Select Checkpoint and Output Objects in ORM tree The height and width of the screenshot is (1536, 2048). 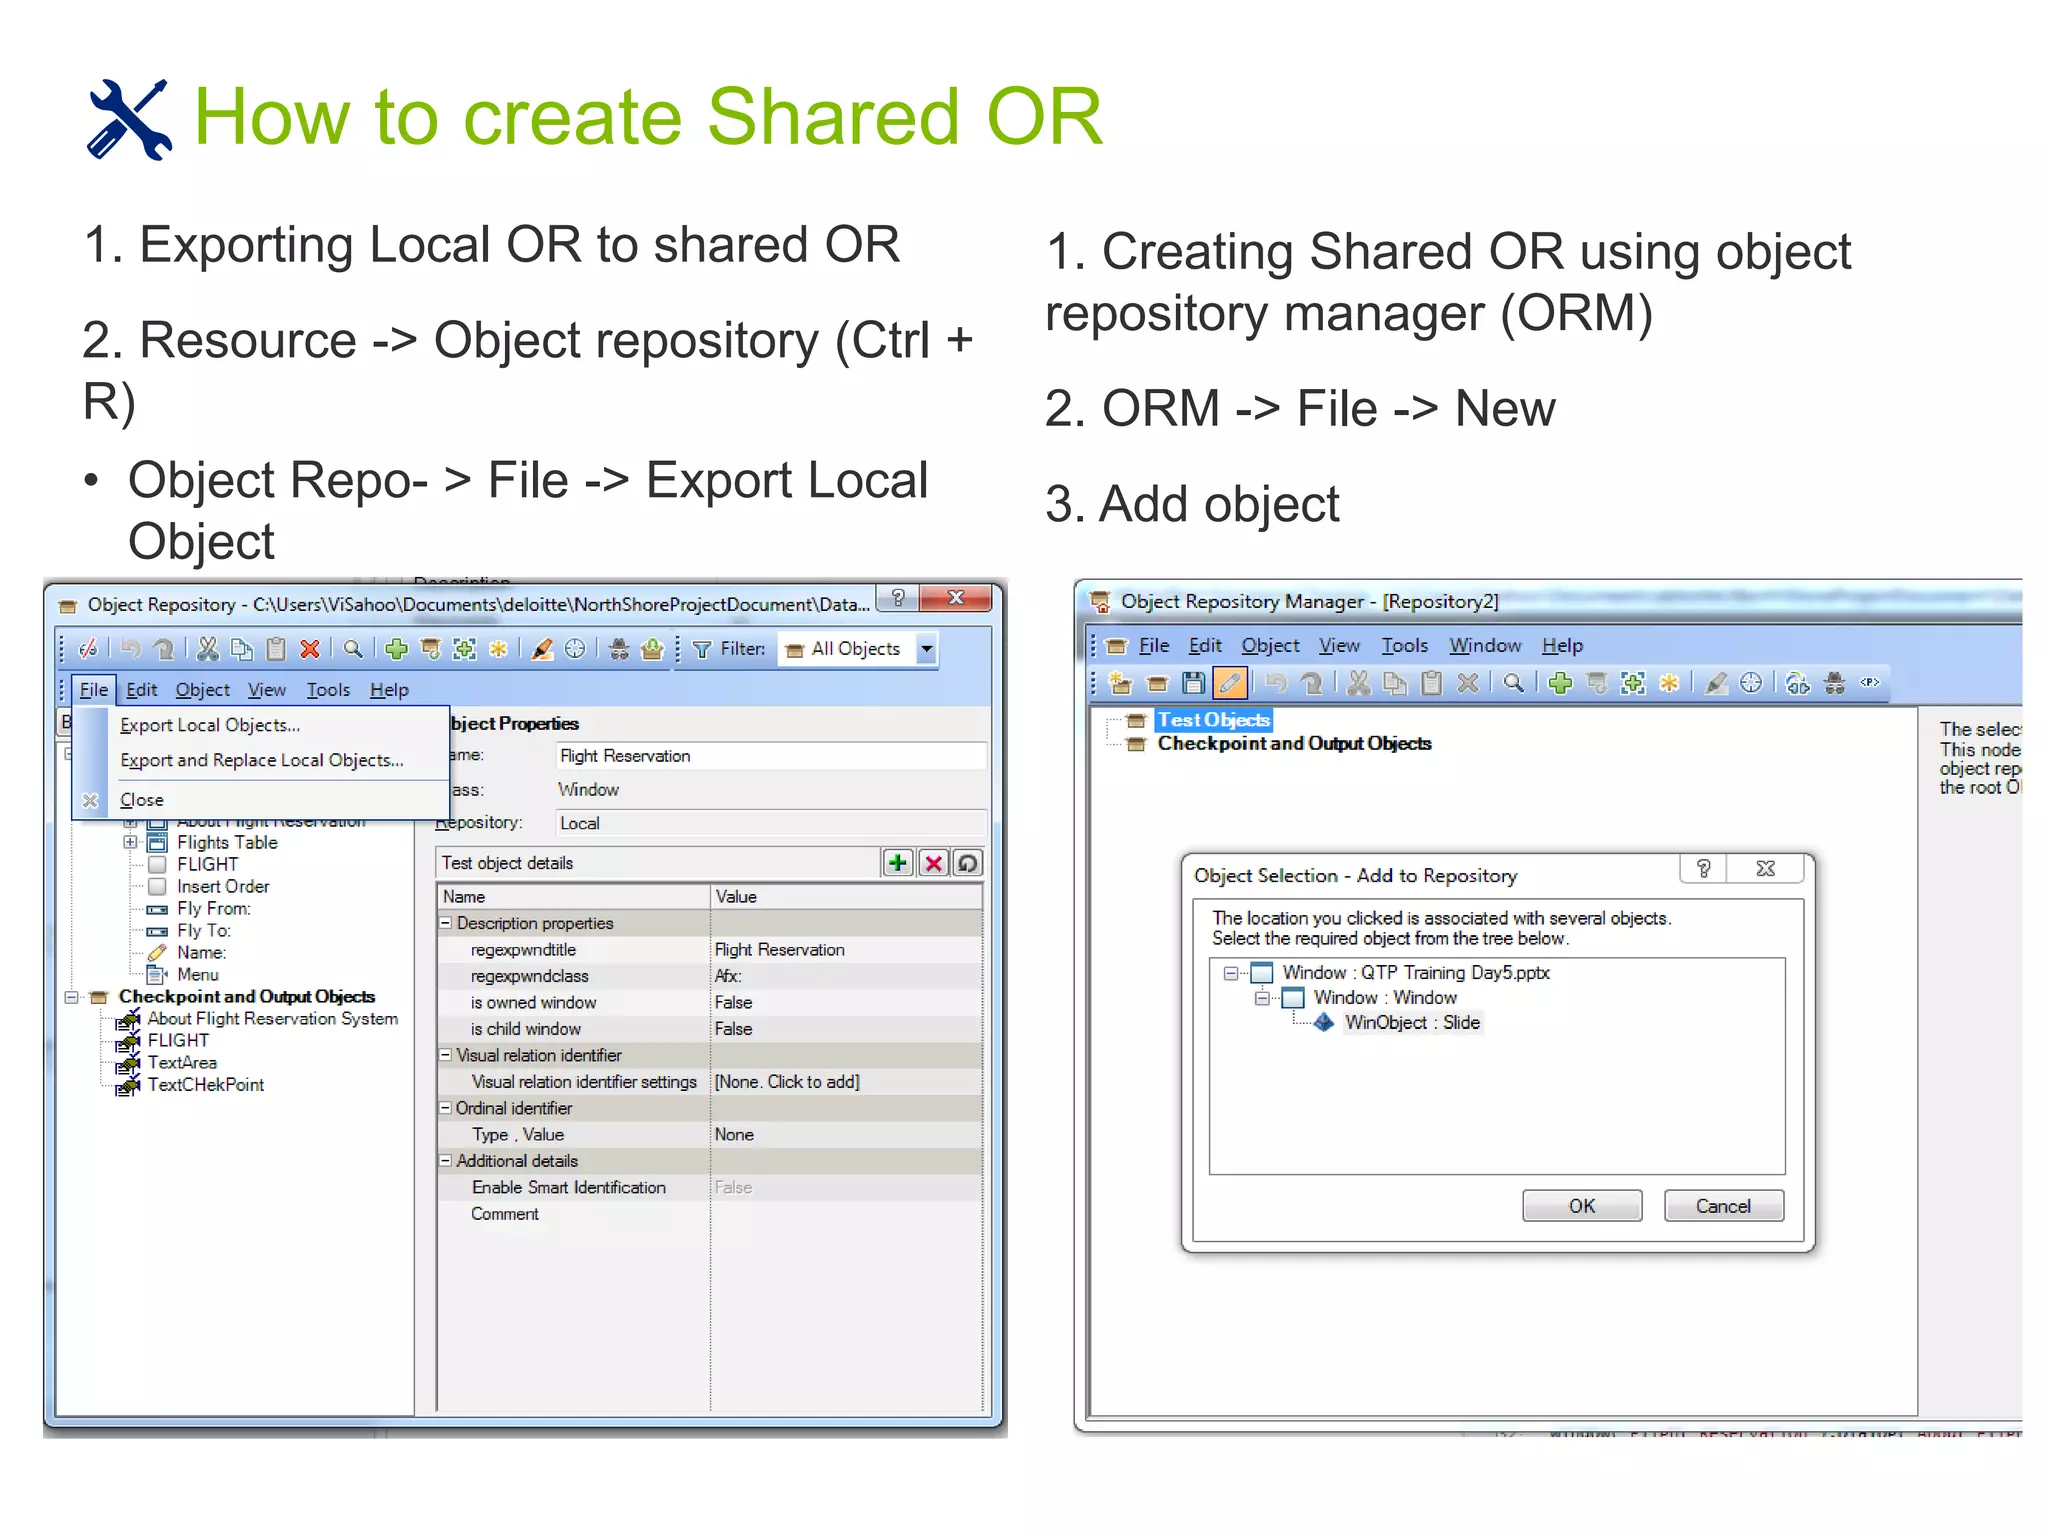tap(1294, 743)
